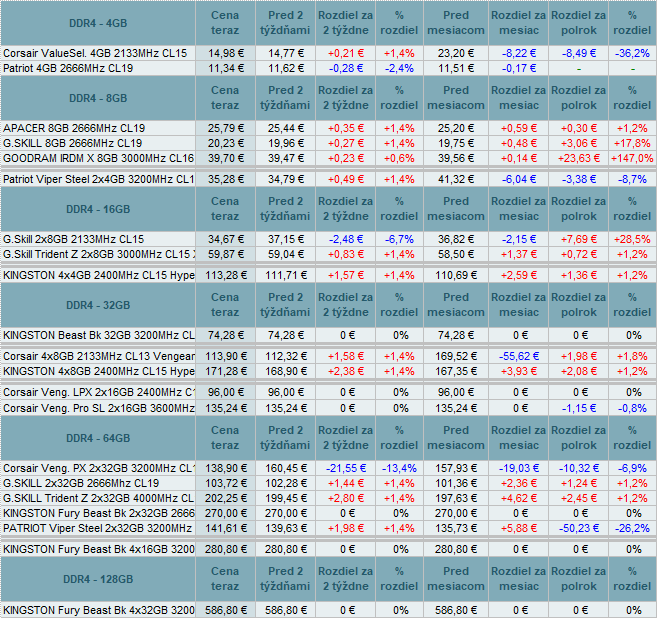Select the +23,63 € half-year difference cell
This screenshot has width=657, height=618.
[579, 158]
